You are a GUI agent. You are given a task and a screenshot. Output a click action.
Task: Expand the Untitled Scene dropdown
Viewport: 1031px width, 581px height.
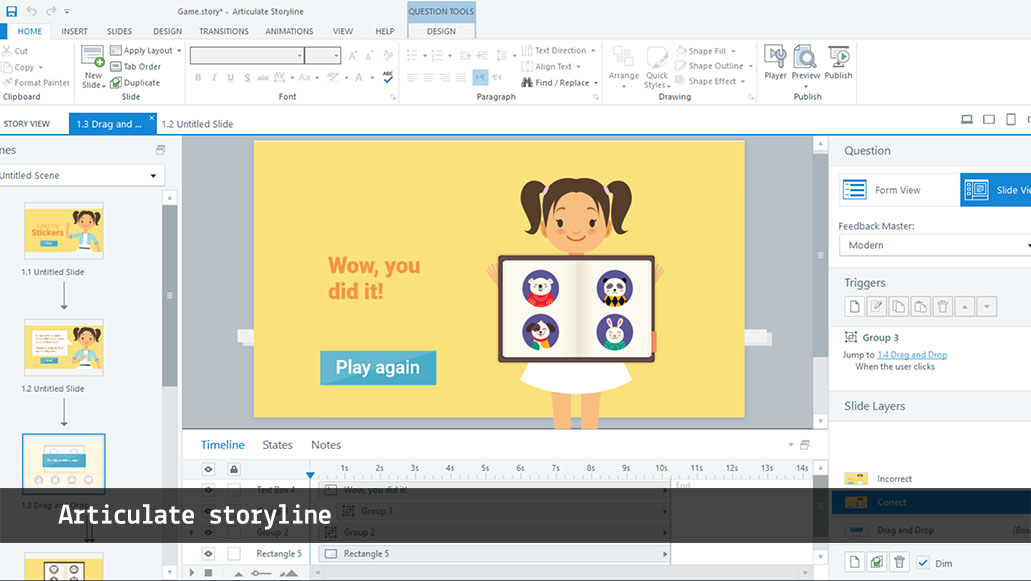pos(80,176)
